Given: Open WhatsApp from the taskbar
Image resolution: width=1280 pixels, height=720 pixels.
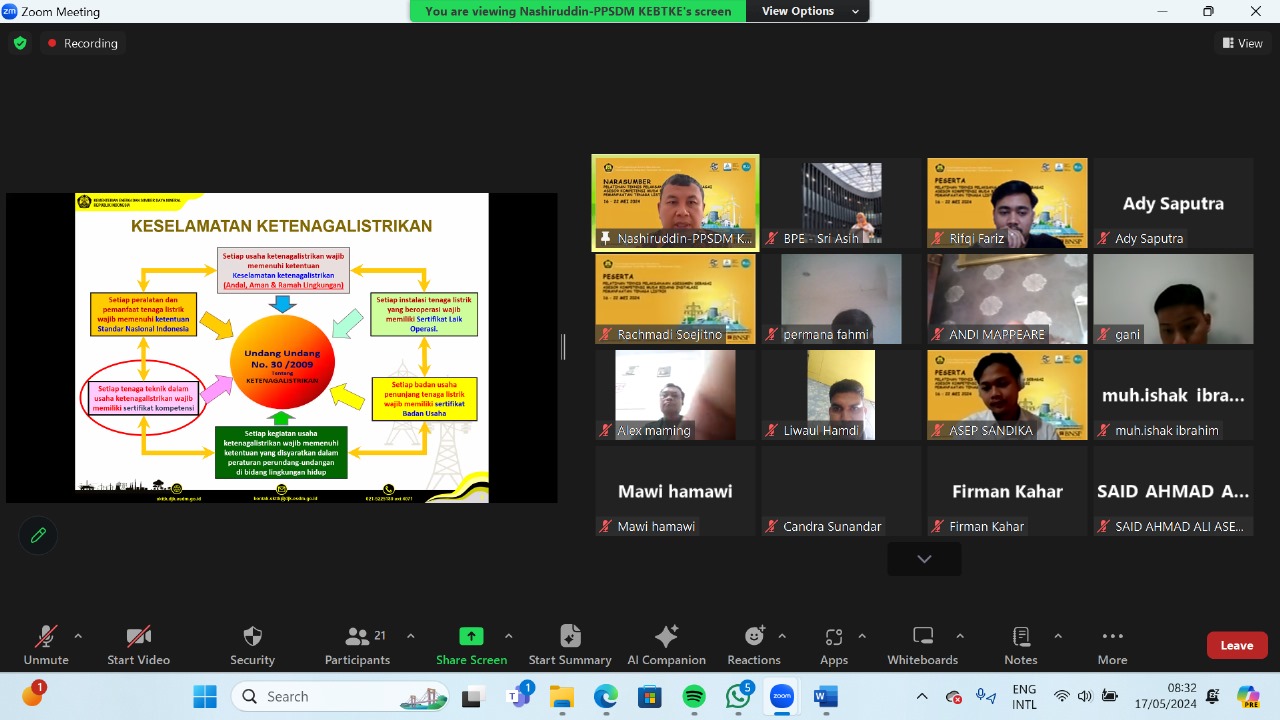Looking at the screenshot, I should point(738,696).
